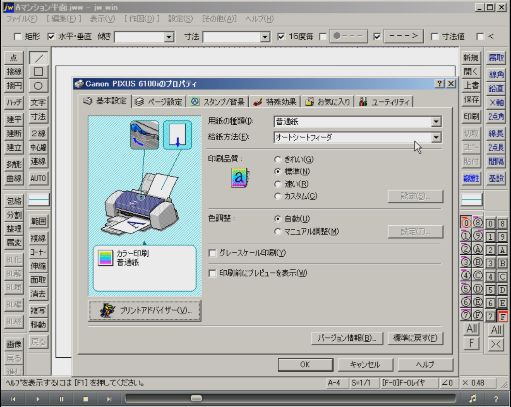Toggle the 寸法値 checkbox
This screenshot has height=407, width=511.
click(434, 36)
